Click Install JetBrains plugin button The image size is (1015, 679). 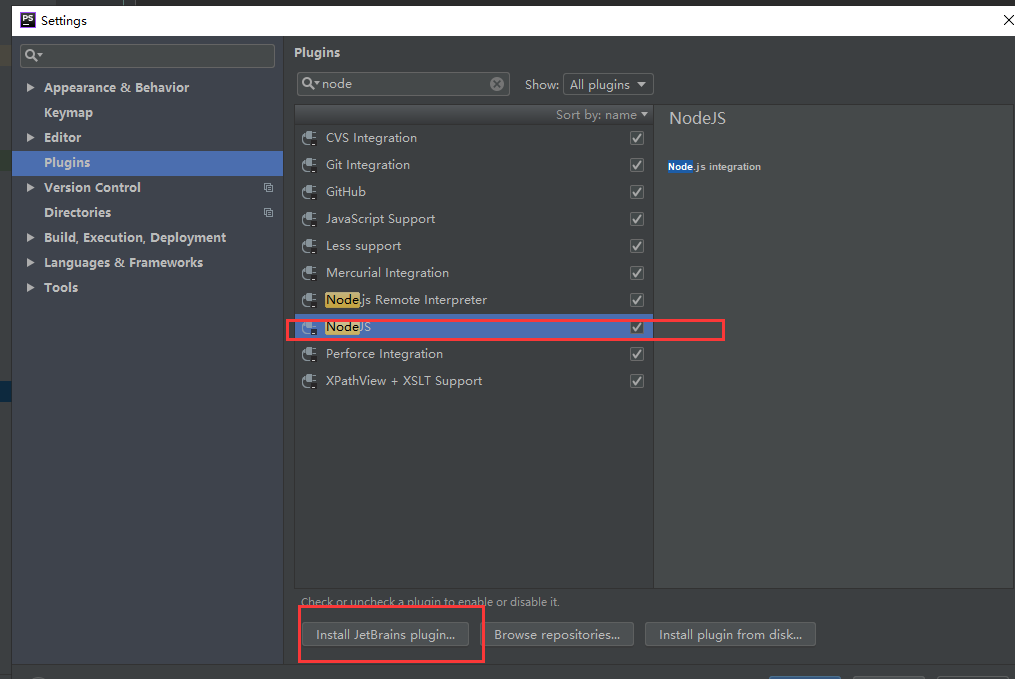pos(385,634)
